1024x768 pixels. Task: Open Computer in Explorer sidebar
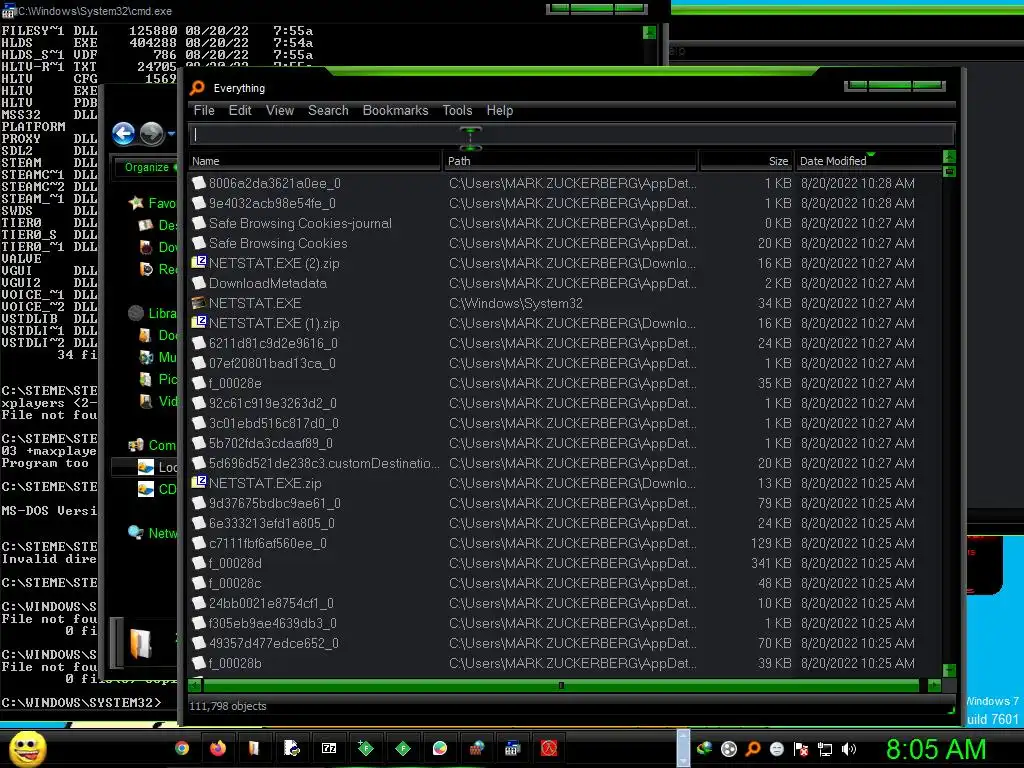pos(153,445)
